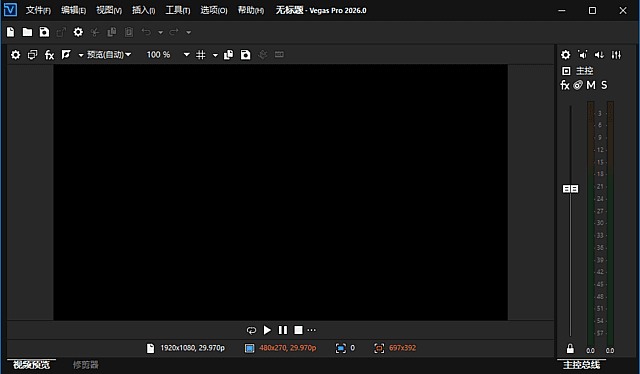Image resolution: width=640 pixels, height=374 pixels.
Task: Click the dimmed rectangular preview toolbar icon
Action: (279, 54)
